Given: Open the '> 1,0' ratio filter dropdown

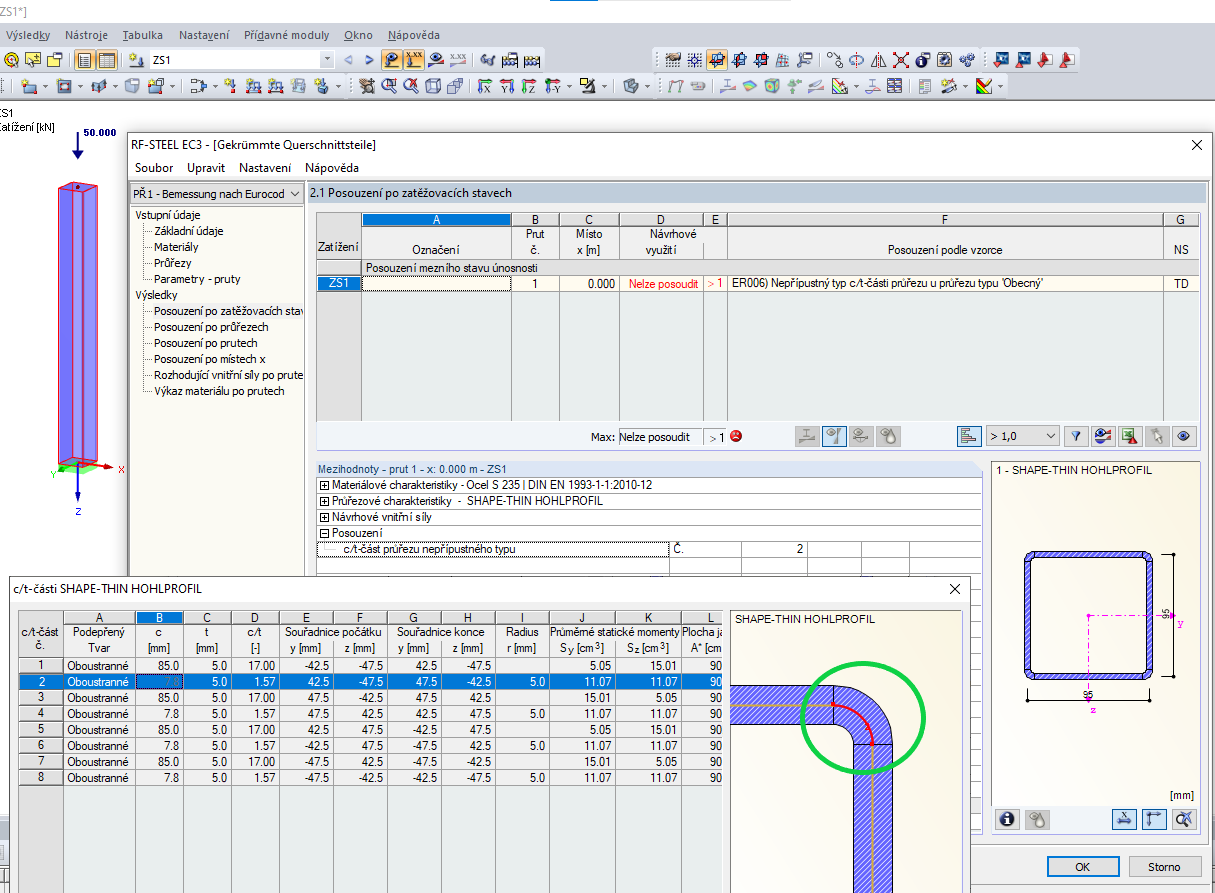Looking at the screenshot, I should (x=1049, y=436).
